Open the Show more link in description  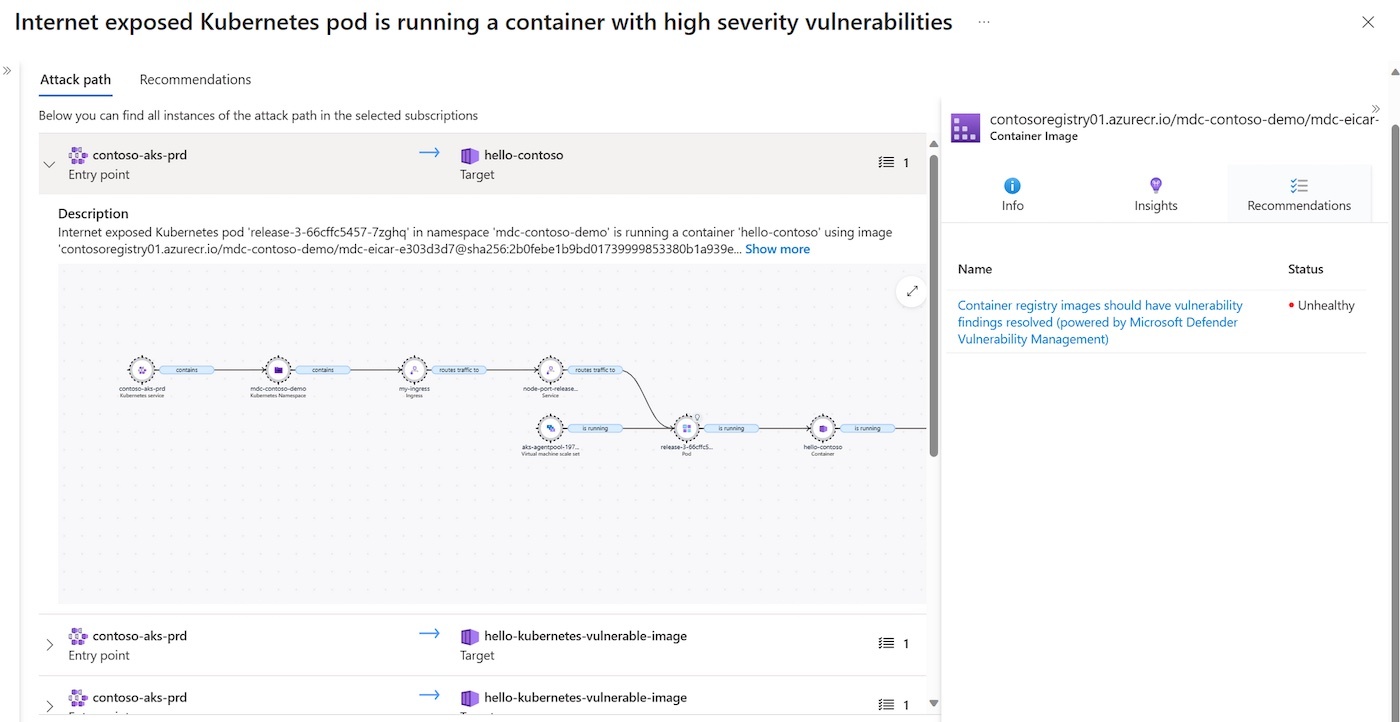coord(777,248)
